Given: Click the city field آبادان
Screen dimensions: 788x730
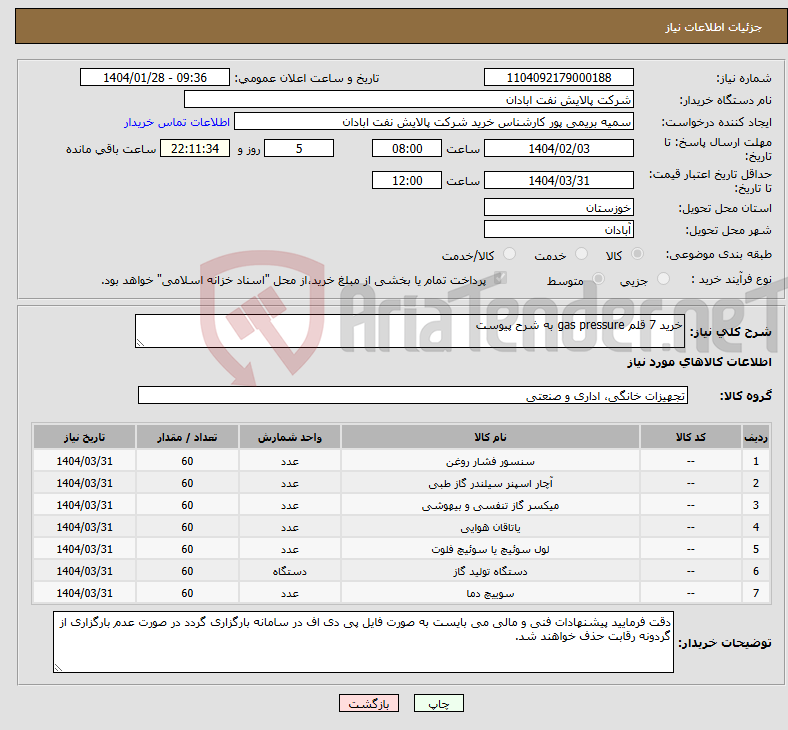Looking at the screenshot, I should pyautogui.click(x=558, y=230).
